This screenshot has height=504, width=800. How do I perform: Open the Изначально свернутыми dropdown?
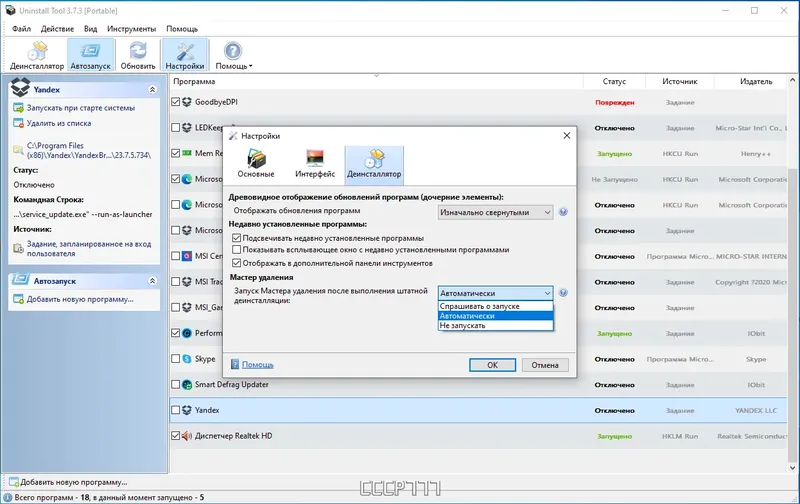point(495,212)
